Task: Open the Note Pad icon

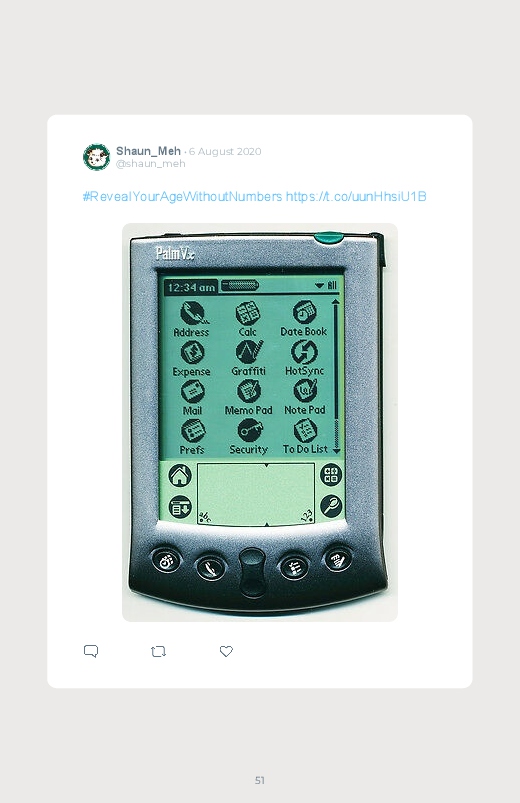Action: (305, 391)
